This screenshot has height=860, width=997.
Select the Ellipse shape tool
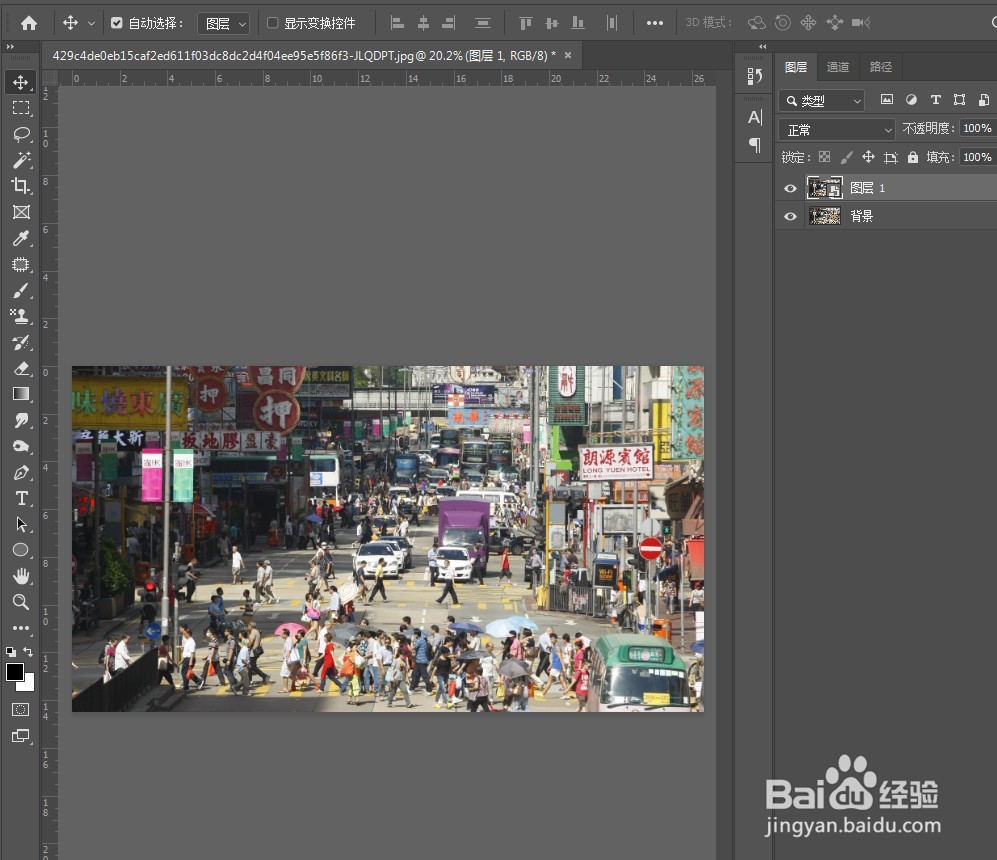20,550
